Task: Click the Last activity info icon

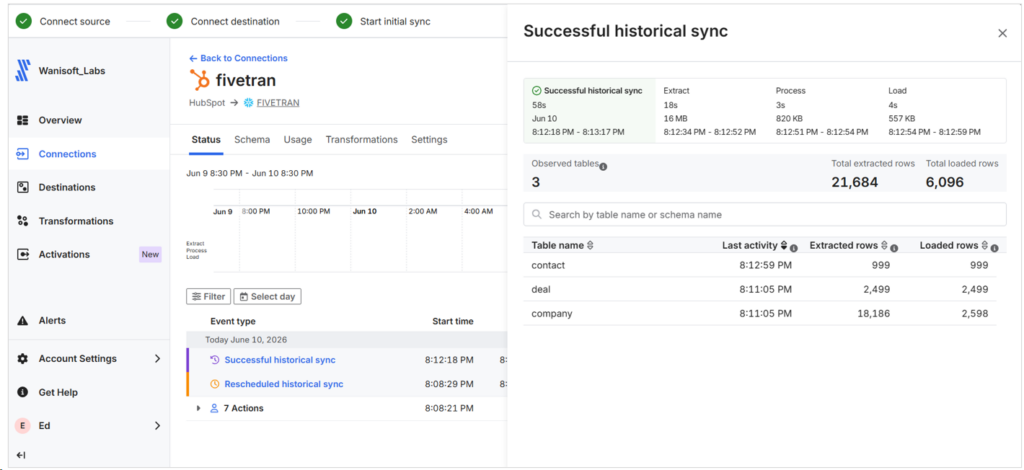Action: coord(793,248)
